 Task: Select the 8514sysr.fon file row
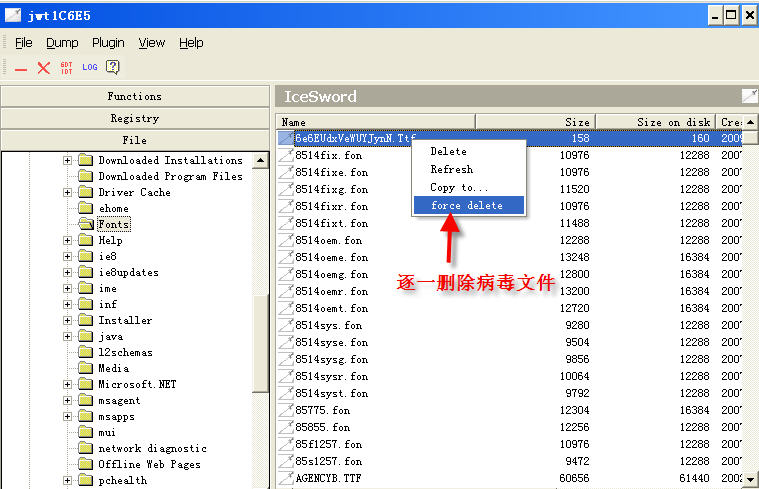coord(510,376)
